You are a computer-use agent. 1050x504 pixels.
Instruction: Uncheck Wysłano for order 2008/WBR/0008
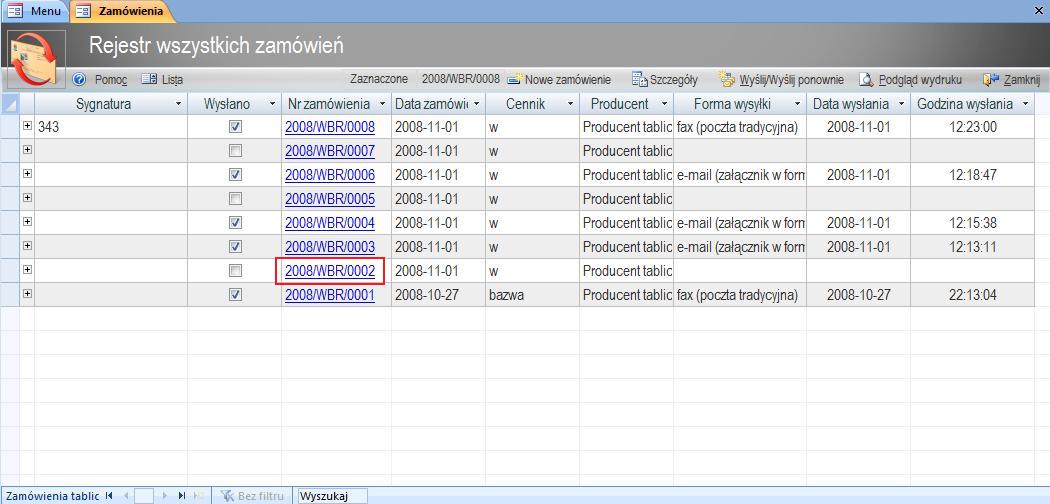235,127
